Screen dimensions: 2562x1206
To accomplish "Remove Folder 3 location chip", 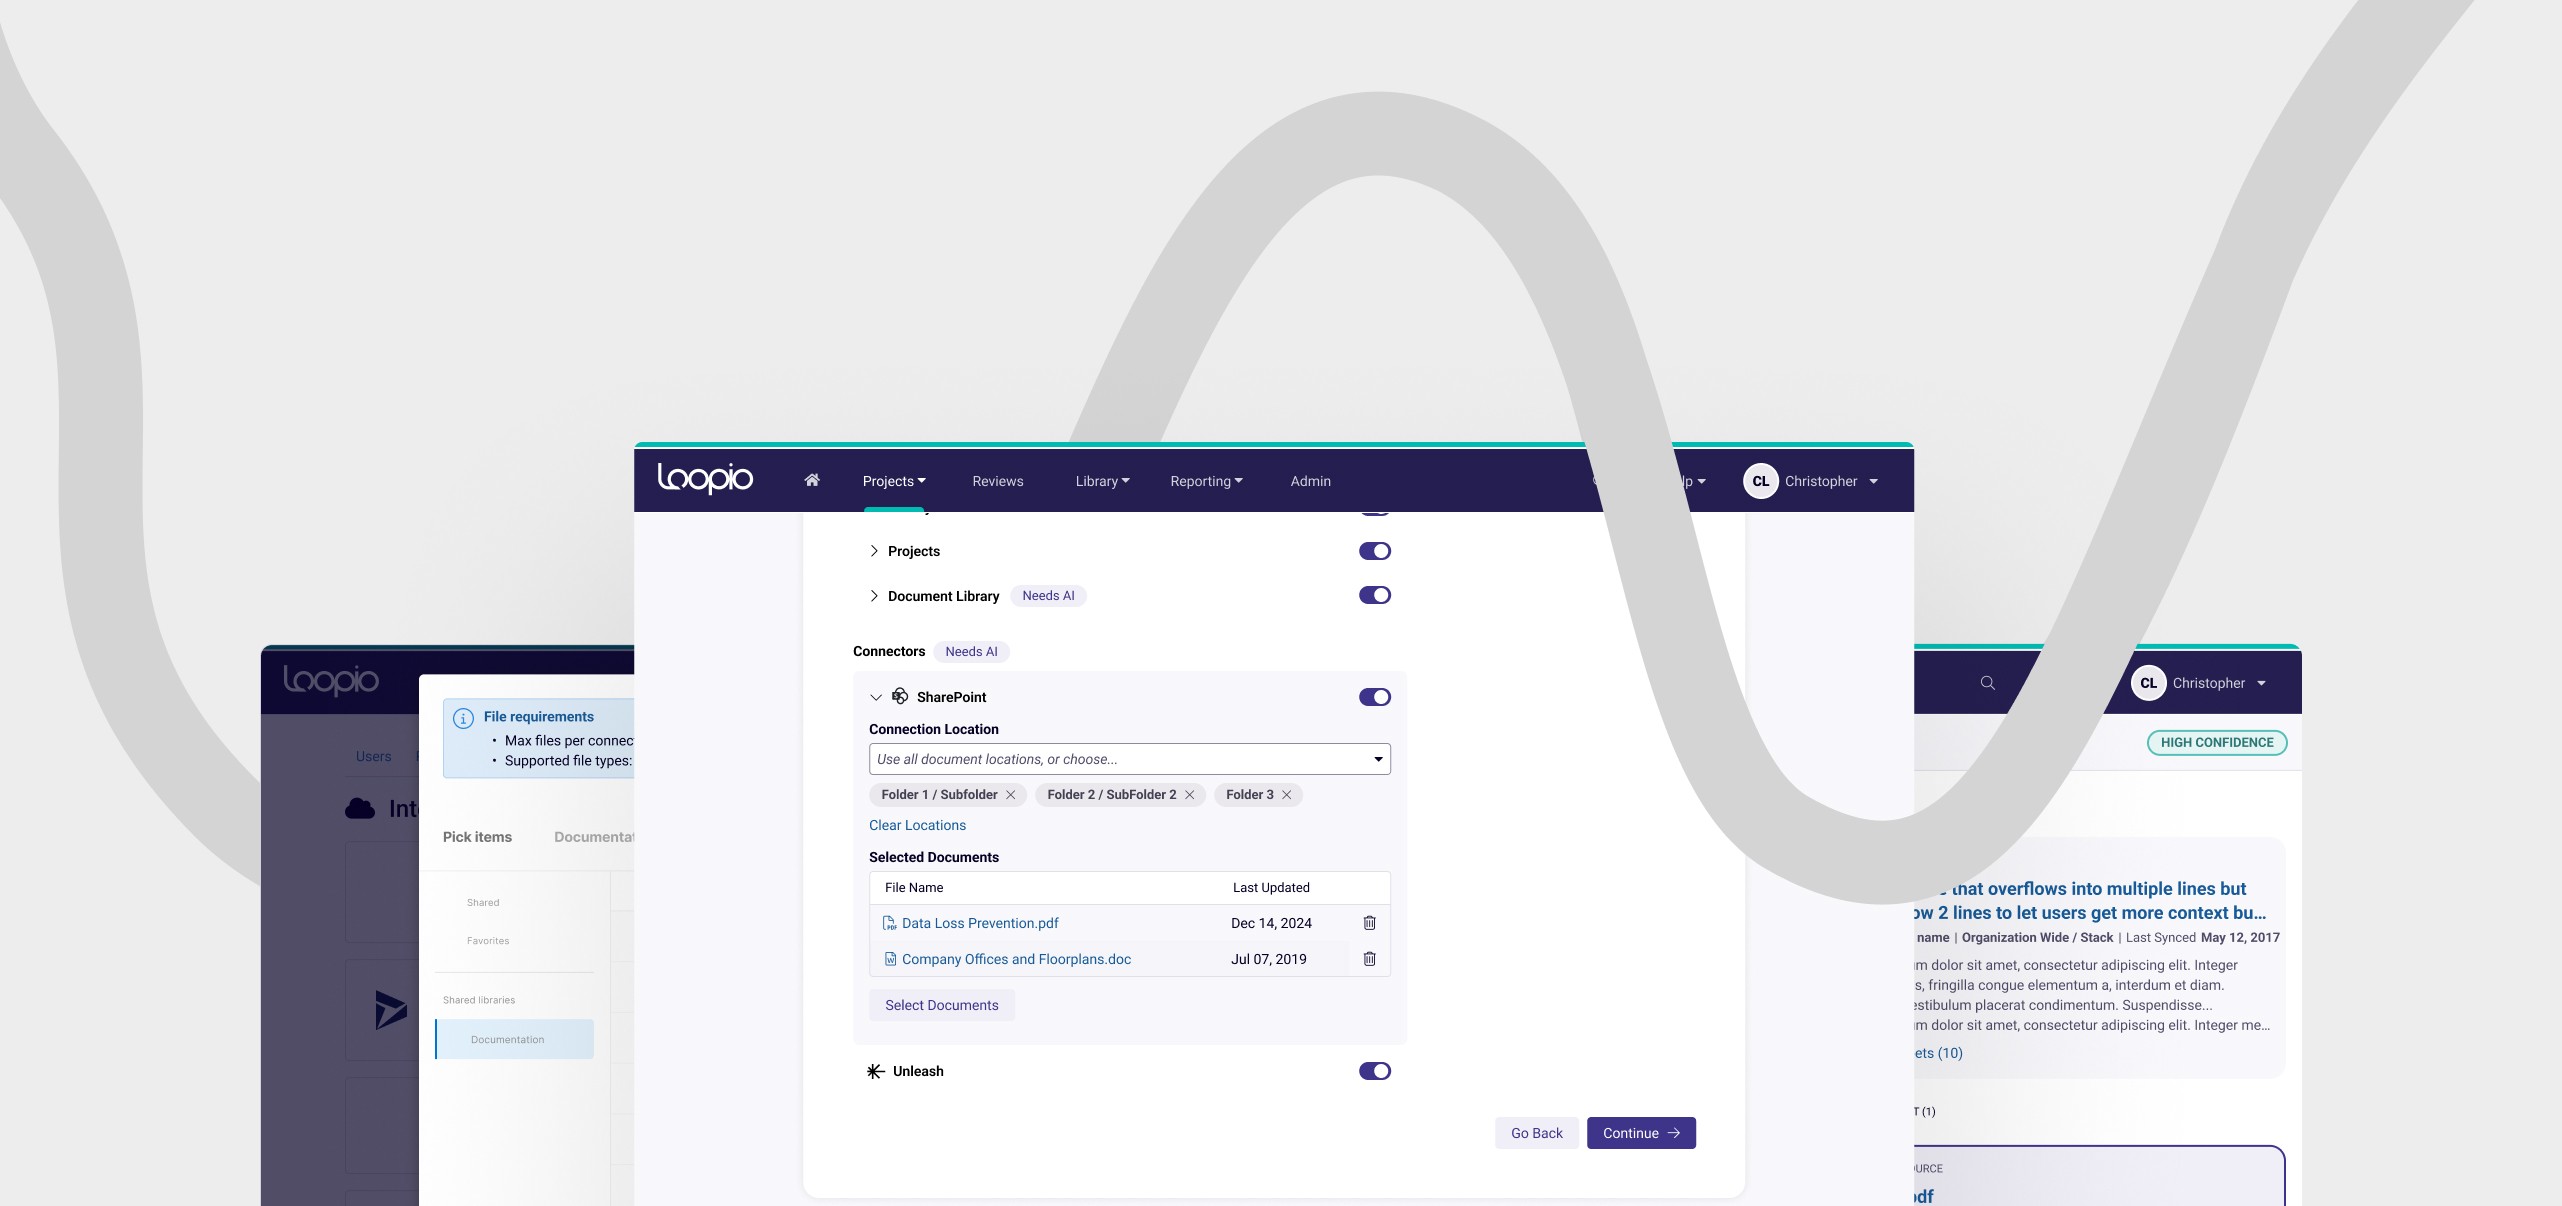I will click(1286, 795).
